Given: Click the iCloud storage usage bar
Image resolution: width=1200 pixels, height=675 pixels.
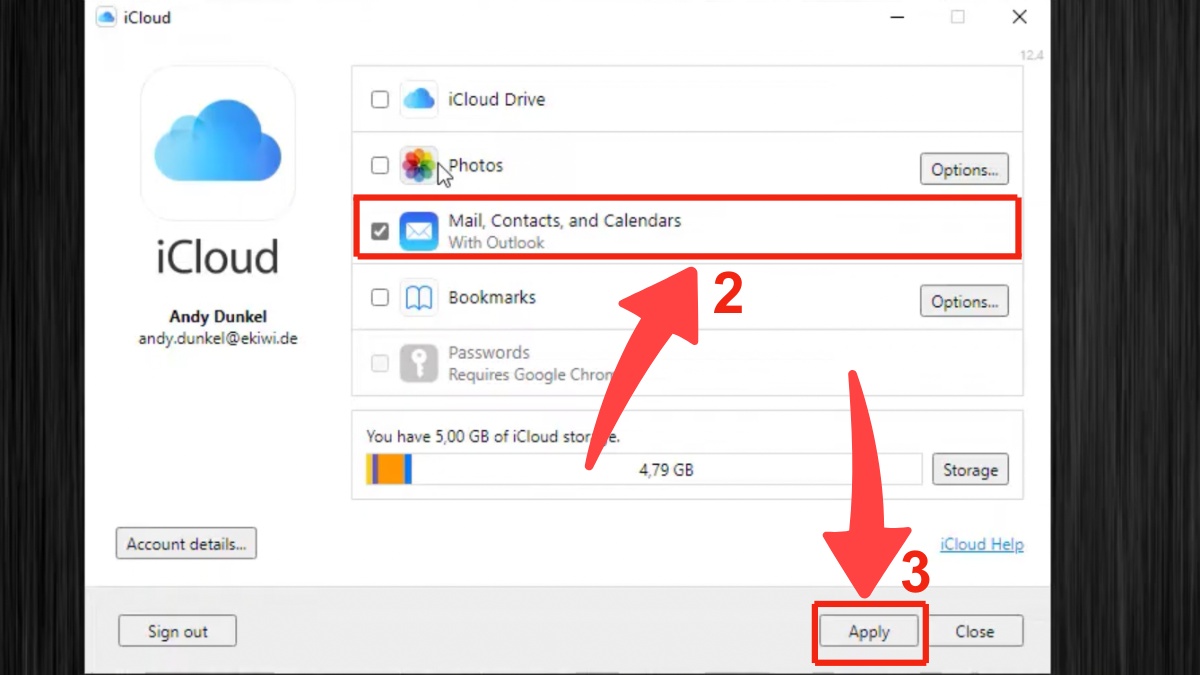Looking at the screenshot, I should [x=644, y=469].
